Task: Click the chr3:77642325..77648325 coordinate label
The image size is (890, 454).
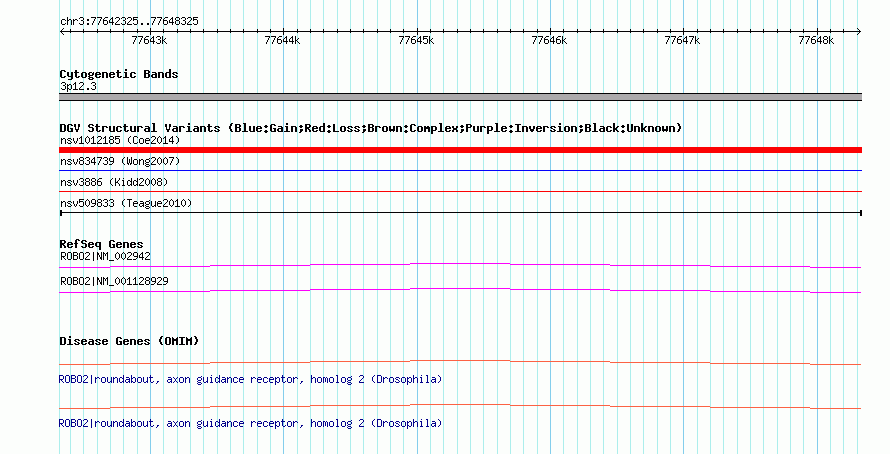Action: pyautogui.click(x=129, y=21)
